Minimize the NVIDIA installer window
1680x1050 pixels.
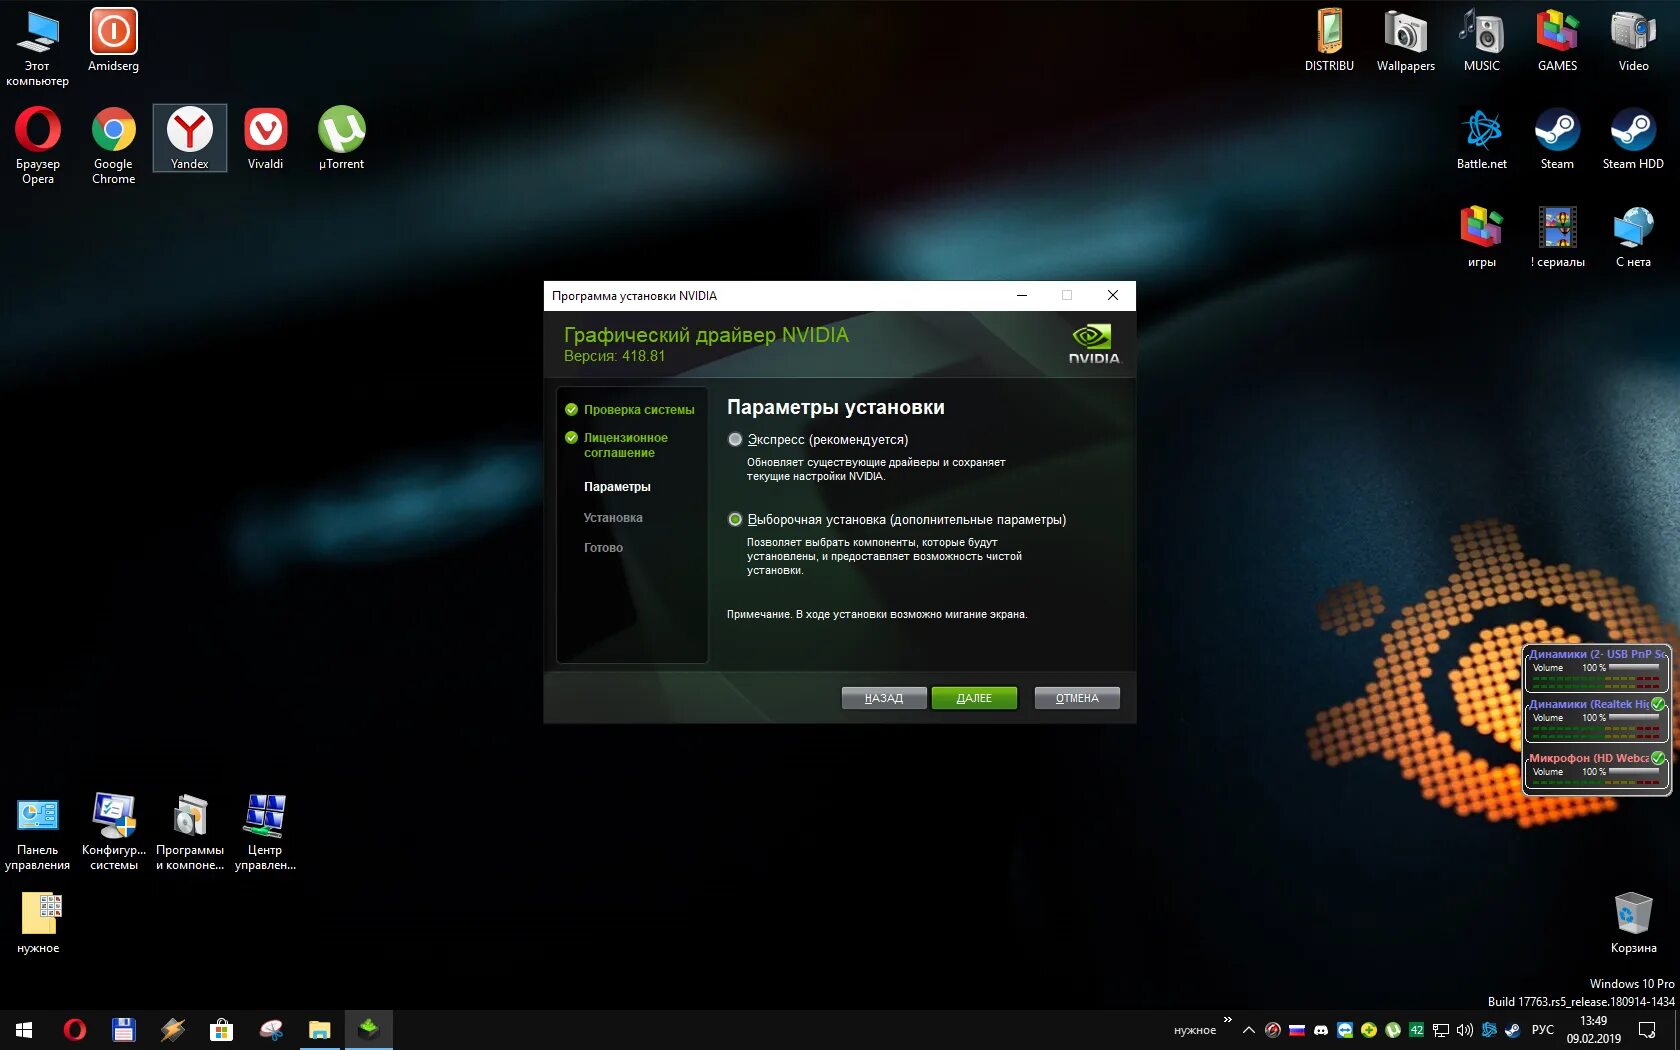pos(1022,295)
